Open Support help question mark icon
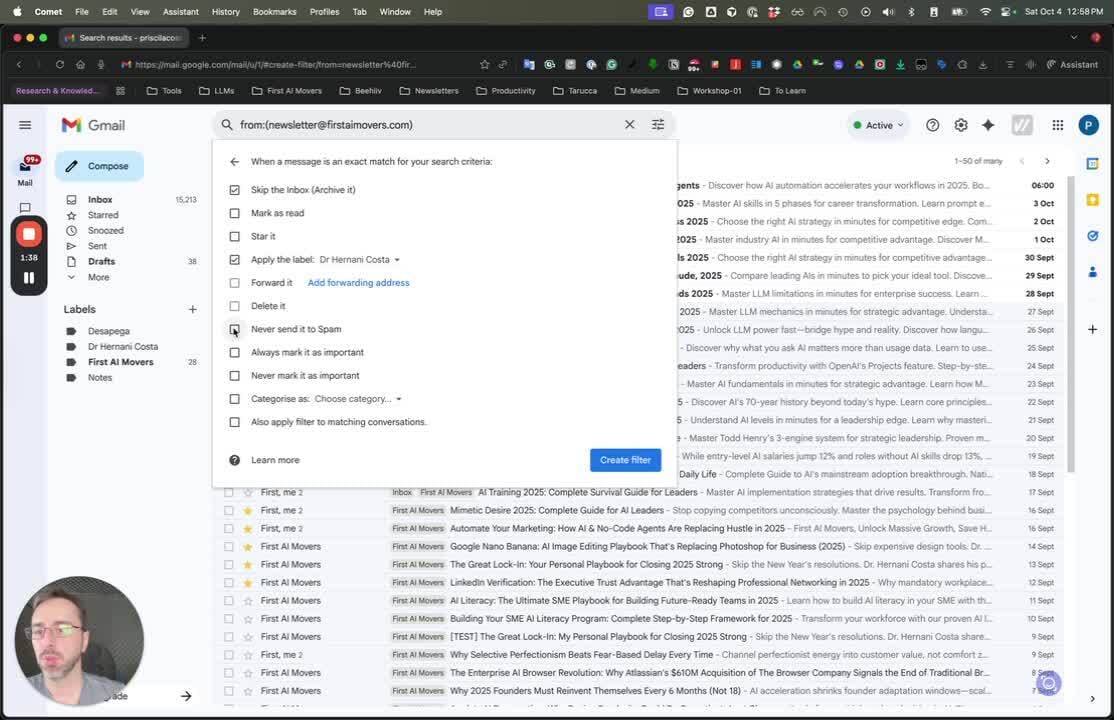The image size is (1114, 720). click(932, 125)
